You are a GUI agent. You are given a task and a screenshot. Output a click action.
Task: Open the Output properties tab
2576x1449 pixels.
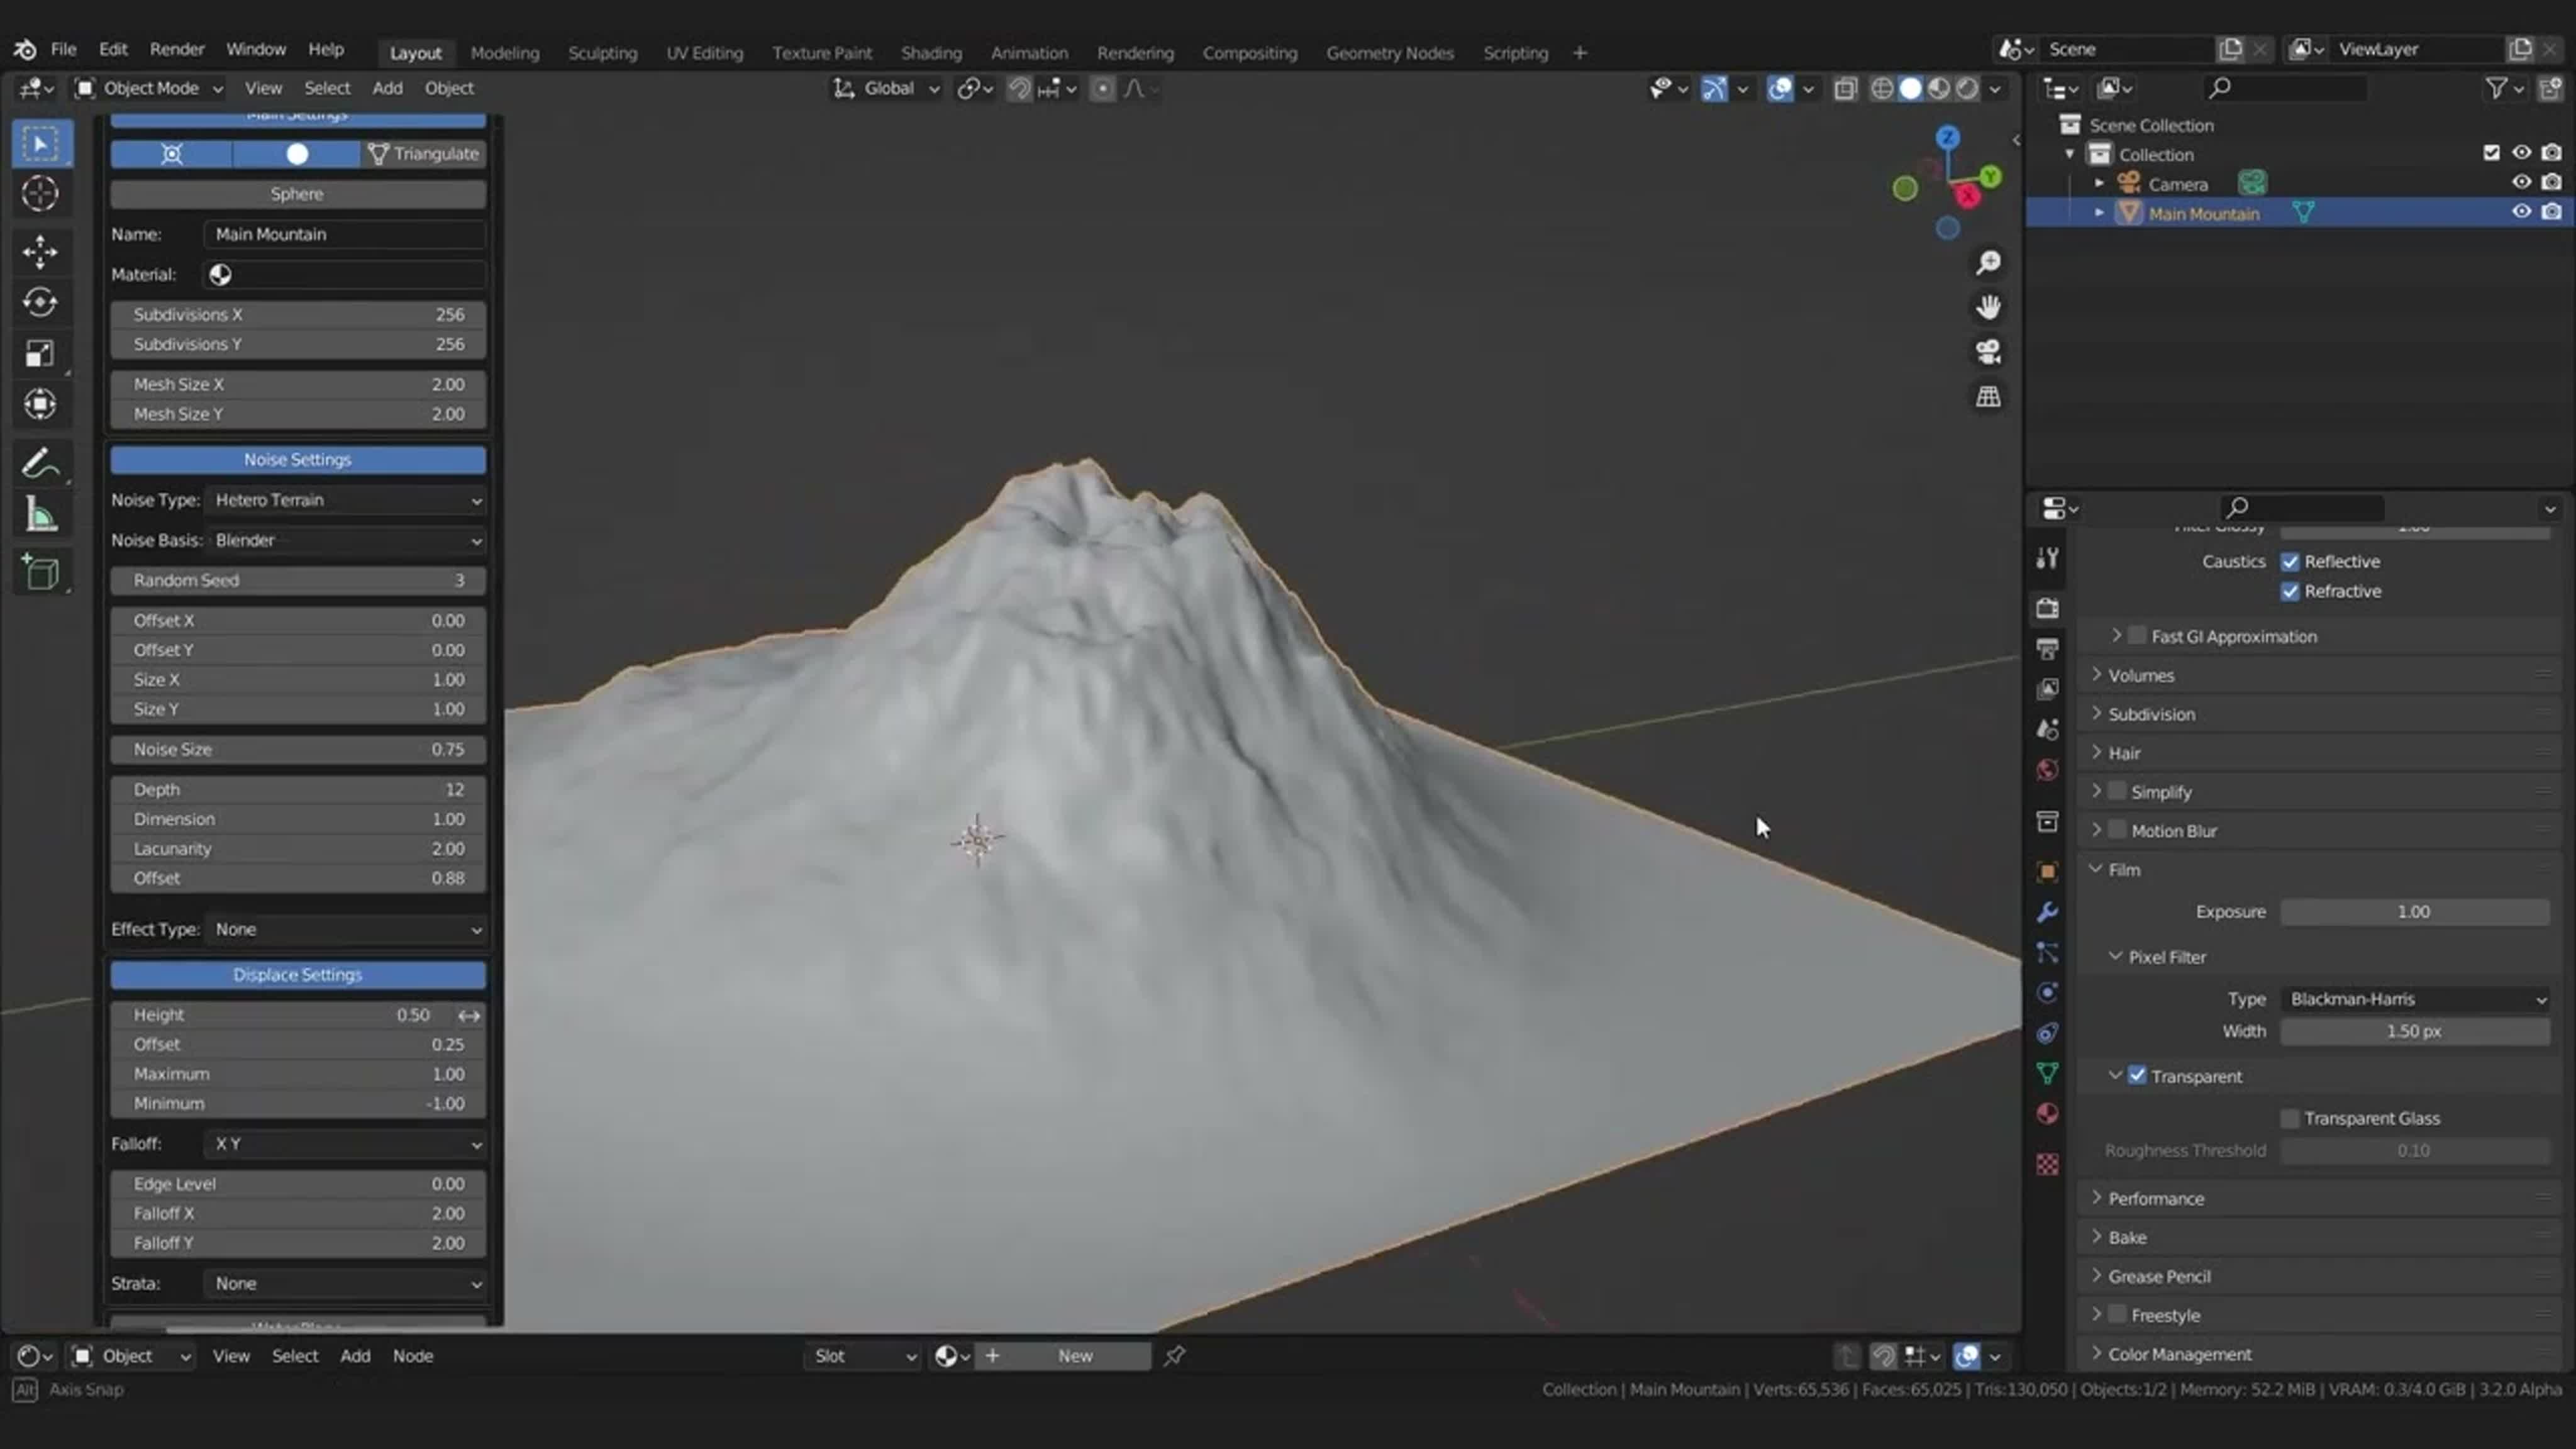pyautogui.click(x=2047, y=648)
